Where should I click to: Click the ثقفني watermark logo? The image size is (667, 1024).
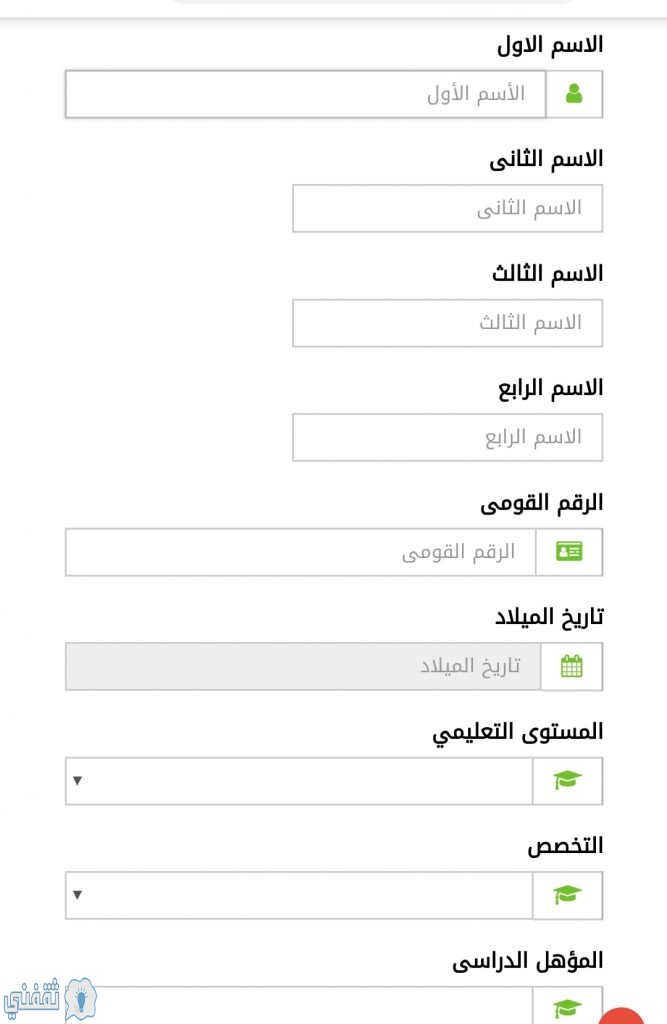point(50,999)
